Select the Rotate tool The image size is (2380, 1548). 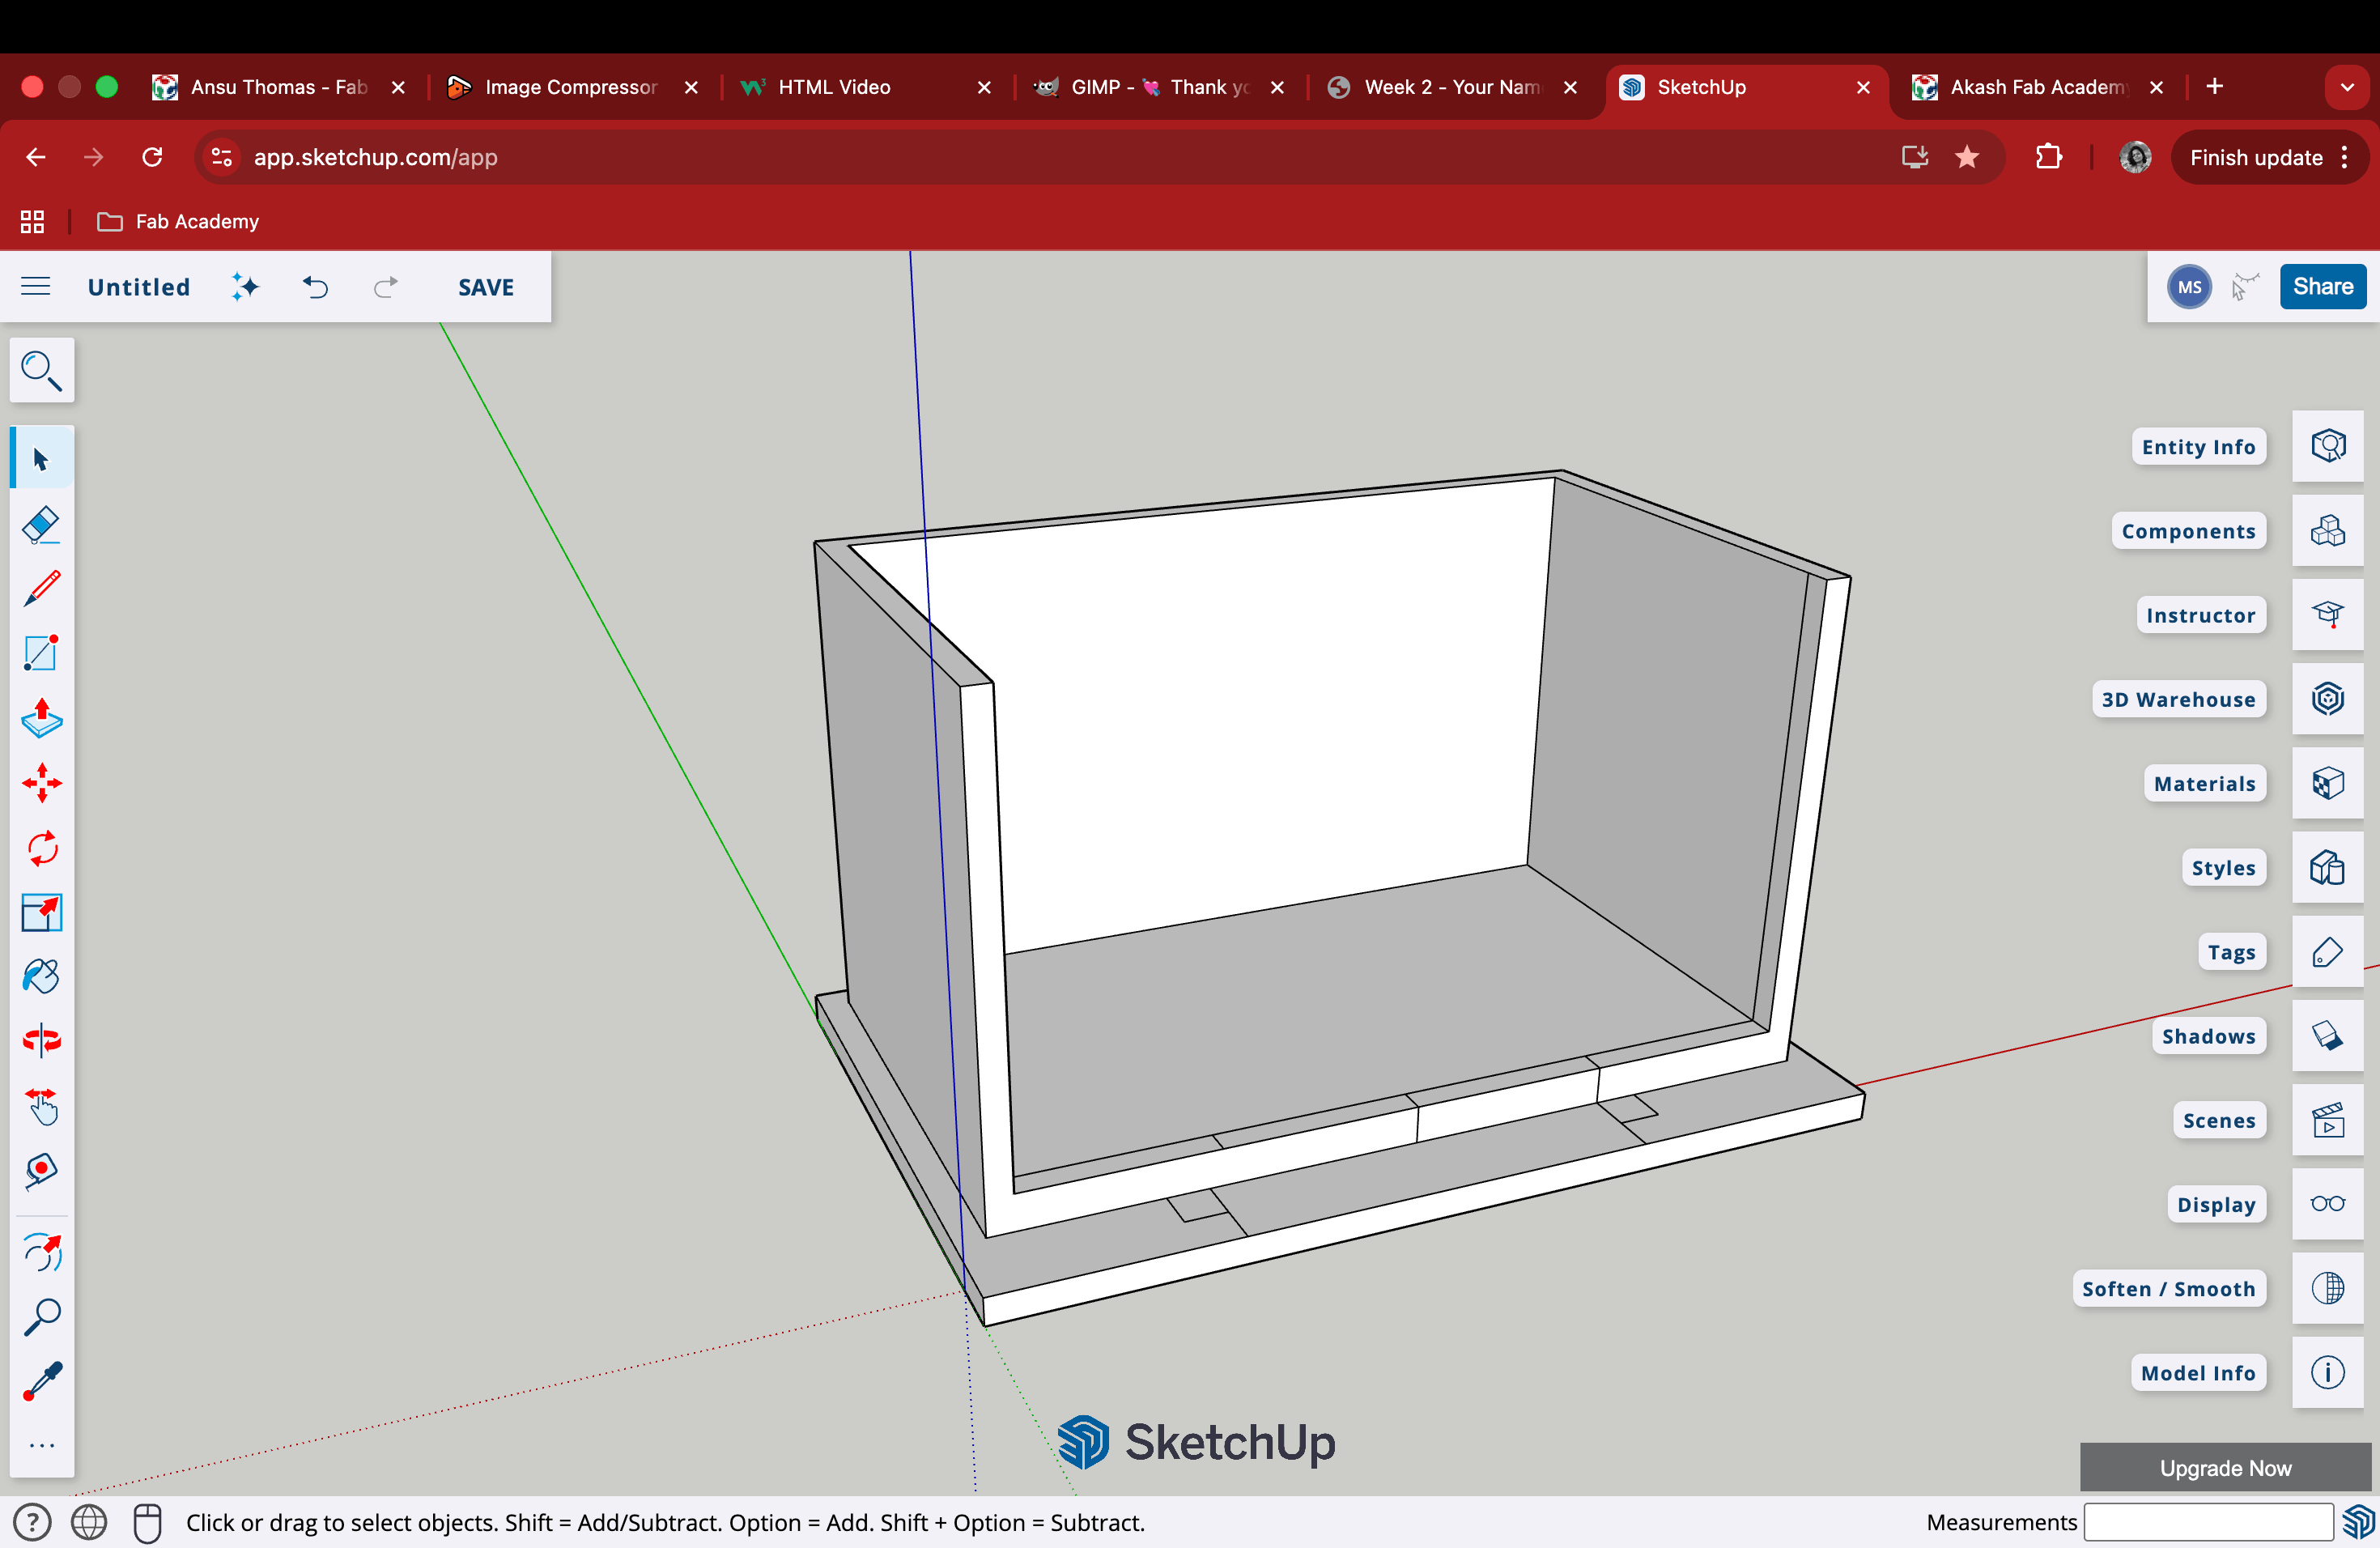click(41, 848)
